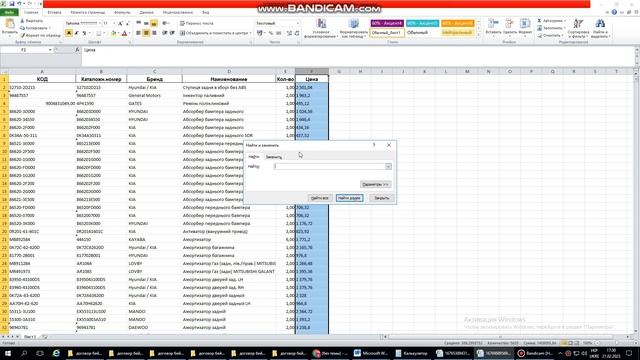Switch to Данные ribbon tab
640x360 pixels.
point(147,13)
